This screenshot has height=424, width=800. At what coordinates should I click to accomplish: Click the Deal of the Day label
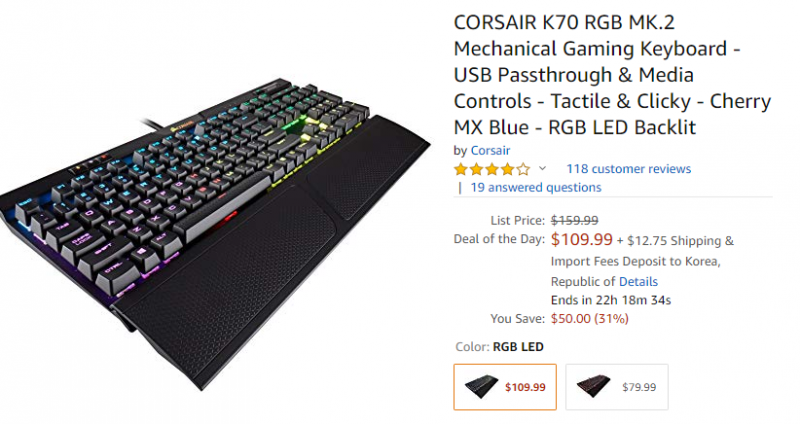497,240
